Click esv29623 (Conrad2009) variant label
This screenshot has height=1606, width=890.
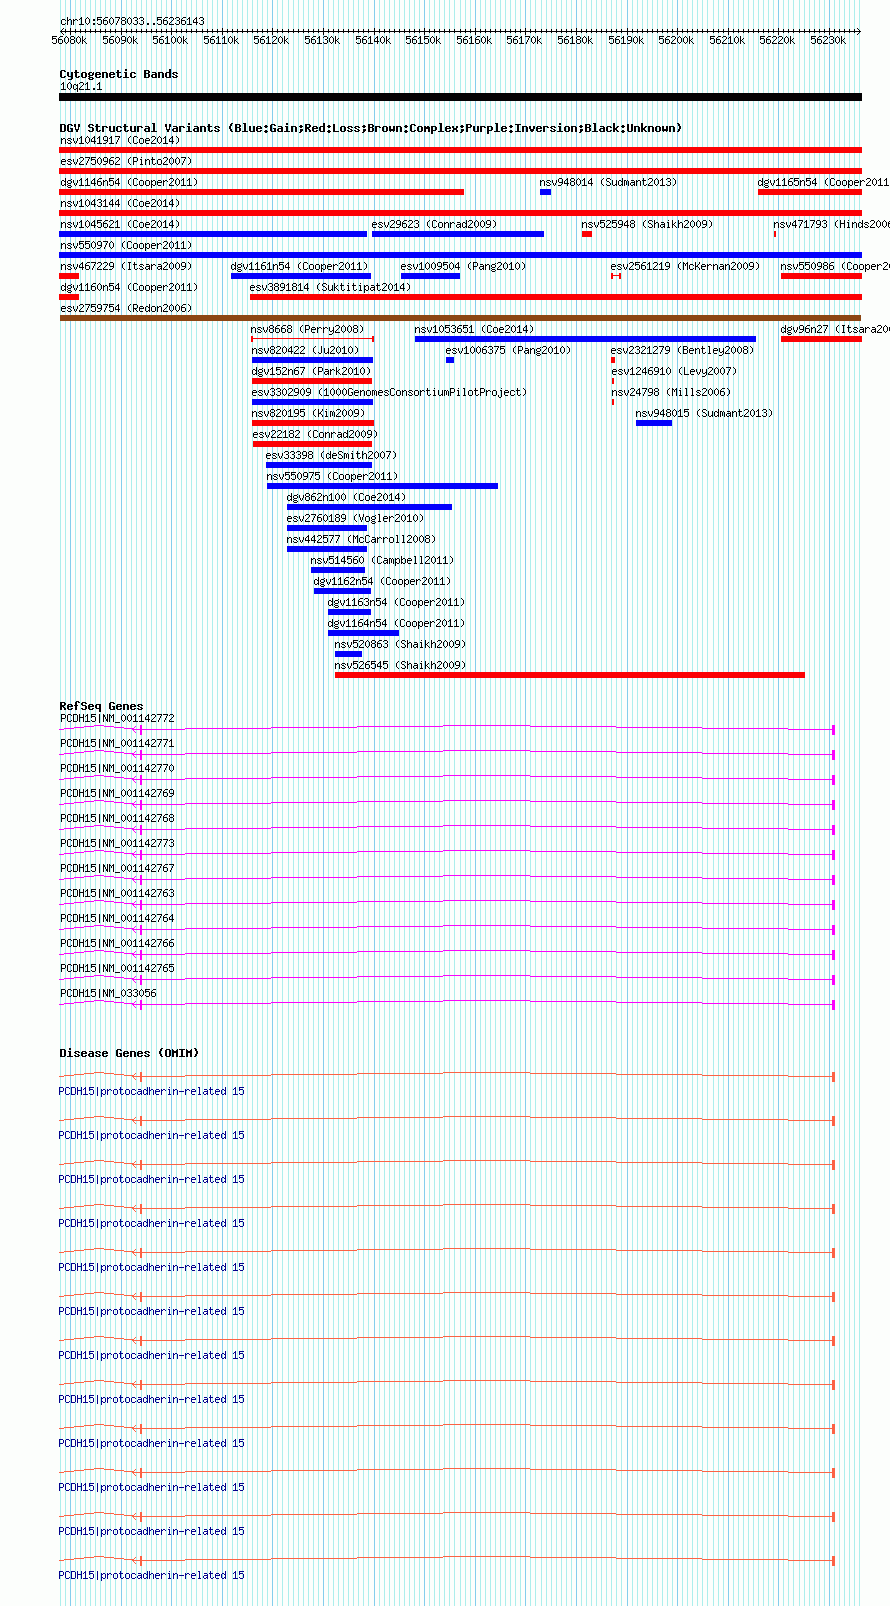pyautogui.click(x=434, y=224)
